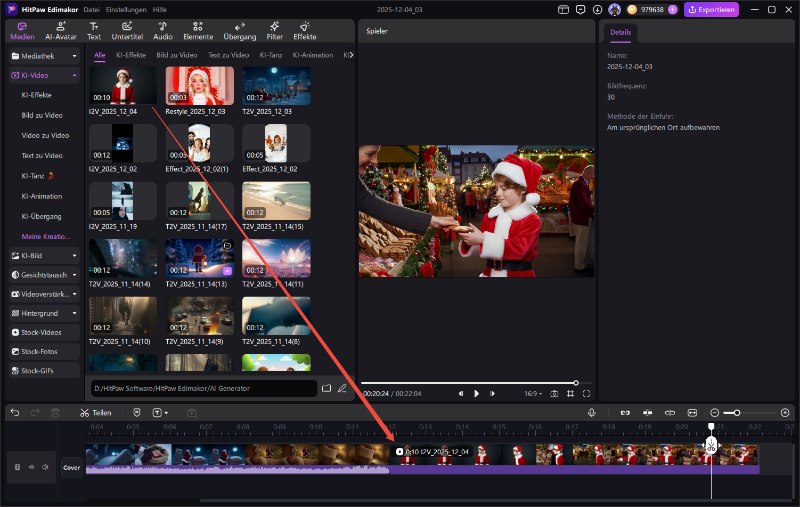The height and width of the screenshot is (507, 800).
Task: Edit the output path with pencil icon
Action: coord(342,388)
